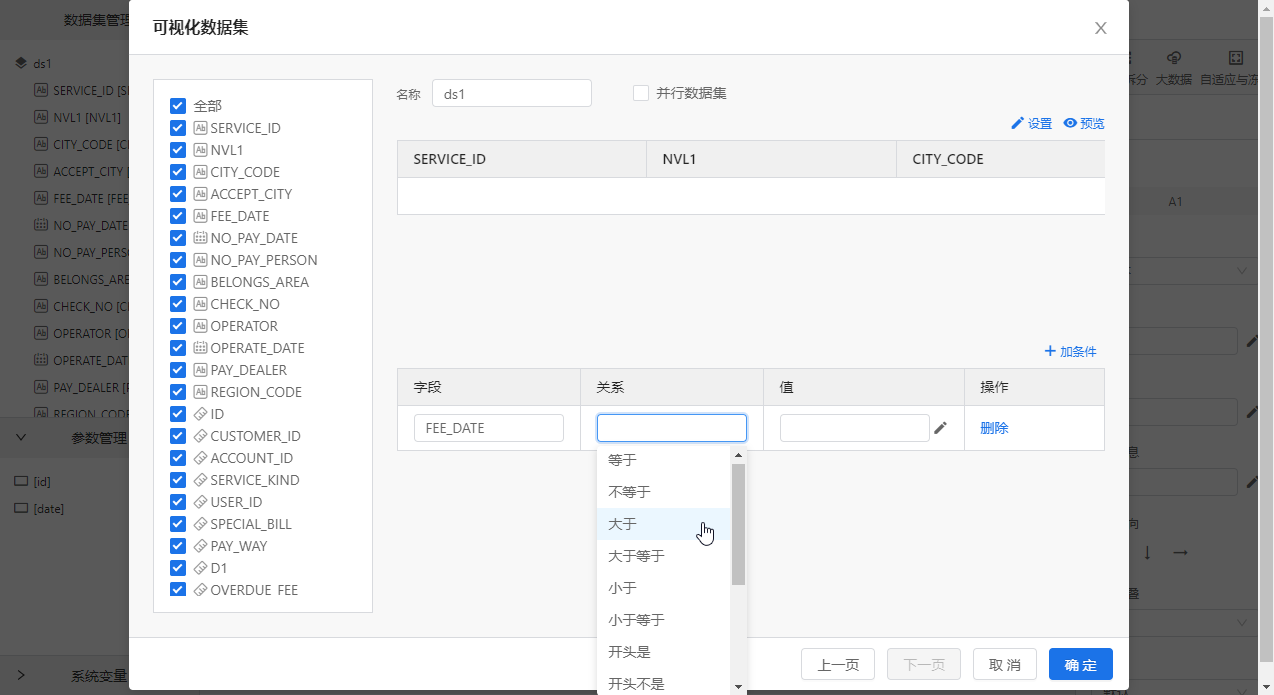Uncheck the ACCEPT_CITY field checkbox
Viewport: 1274px width, 695px height.
coord(178,194)
